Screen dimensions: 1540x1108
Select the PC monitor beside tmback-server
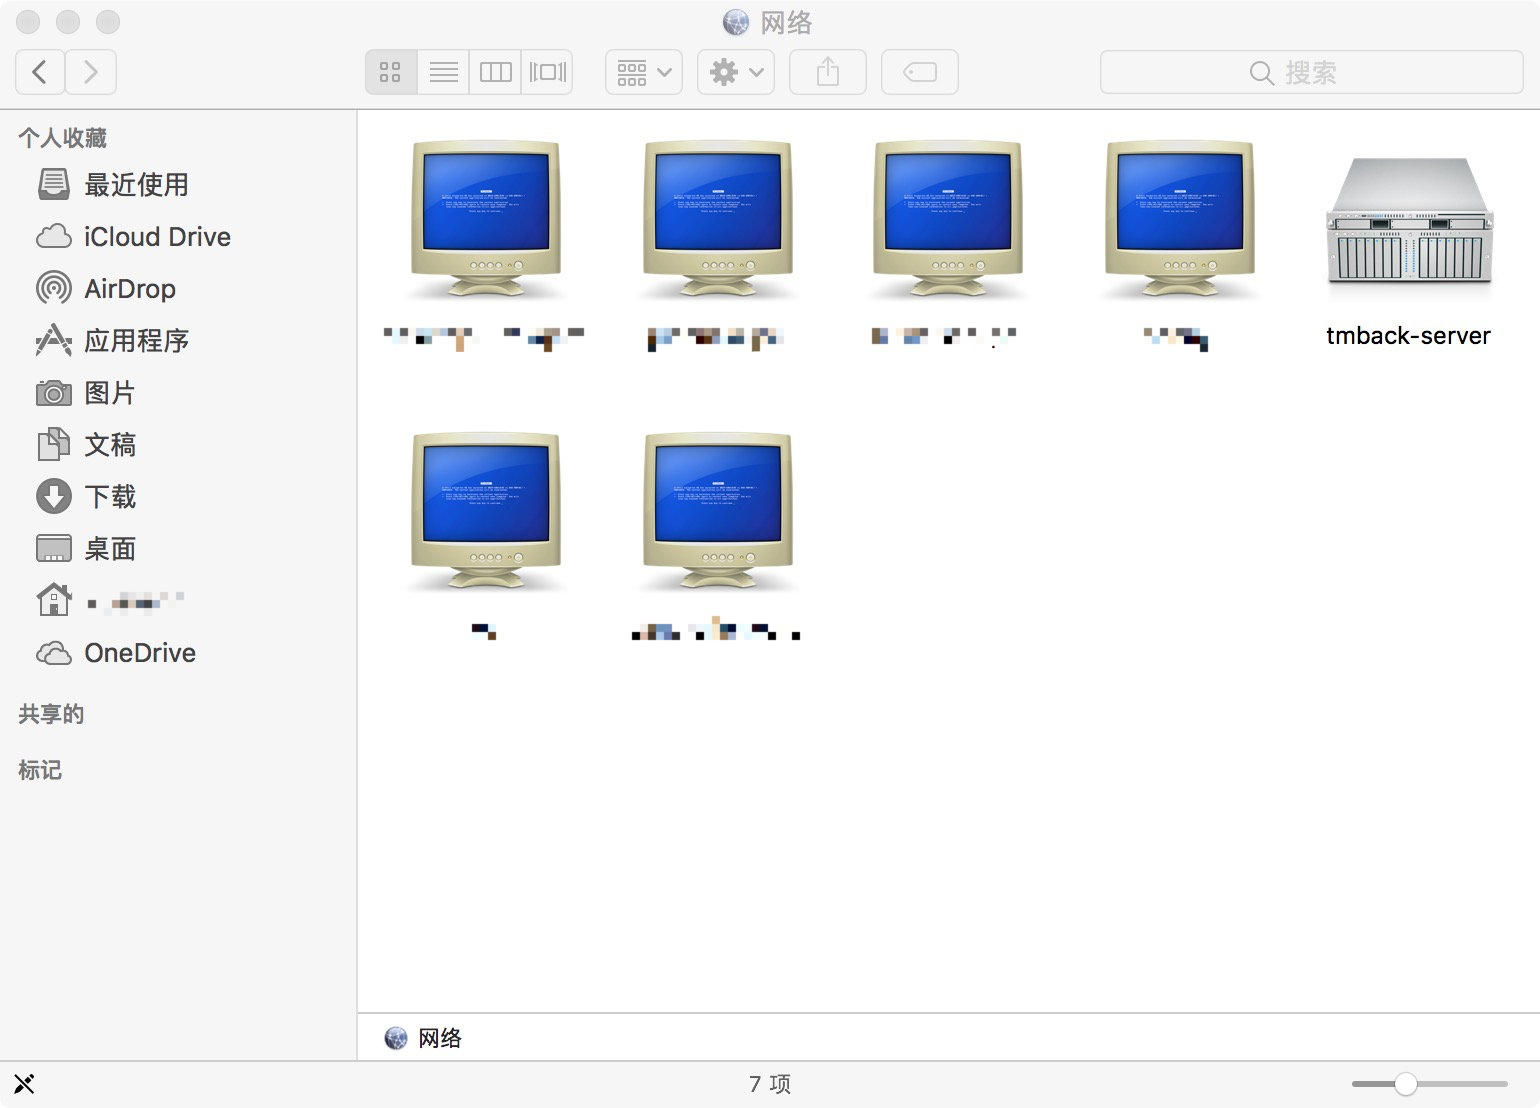1179,220
